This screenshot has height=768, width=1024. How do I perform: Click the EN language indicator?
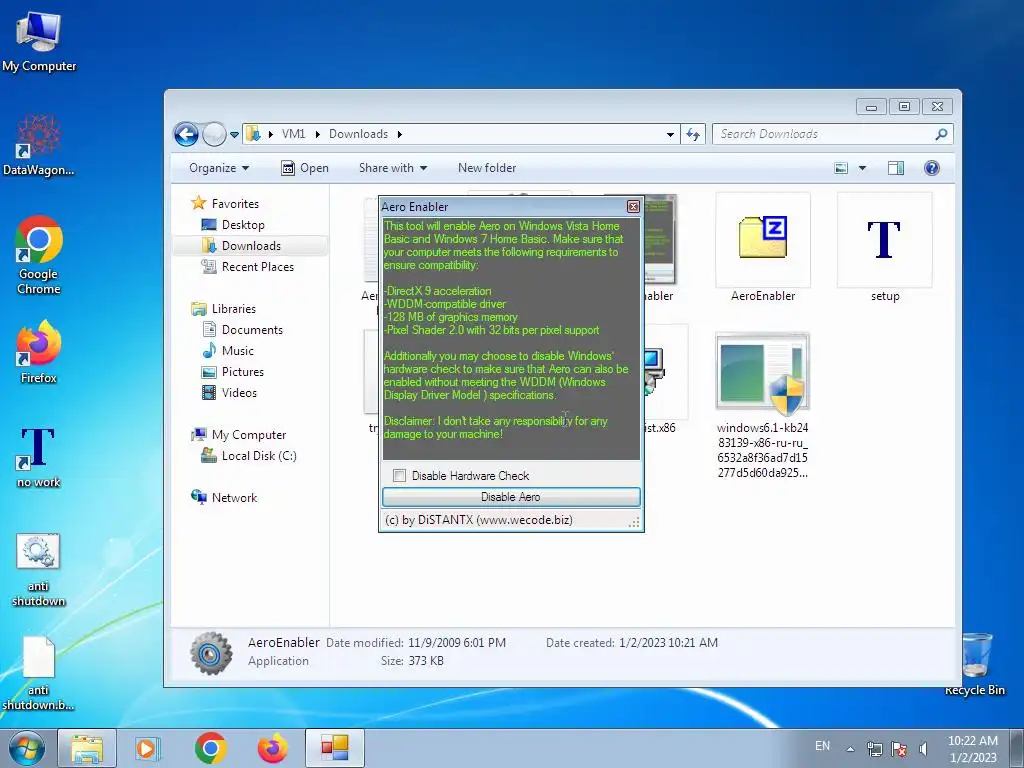(822, 746)
